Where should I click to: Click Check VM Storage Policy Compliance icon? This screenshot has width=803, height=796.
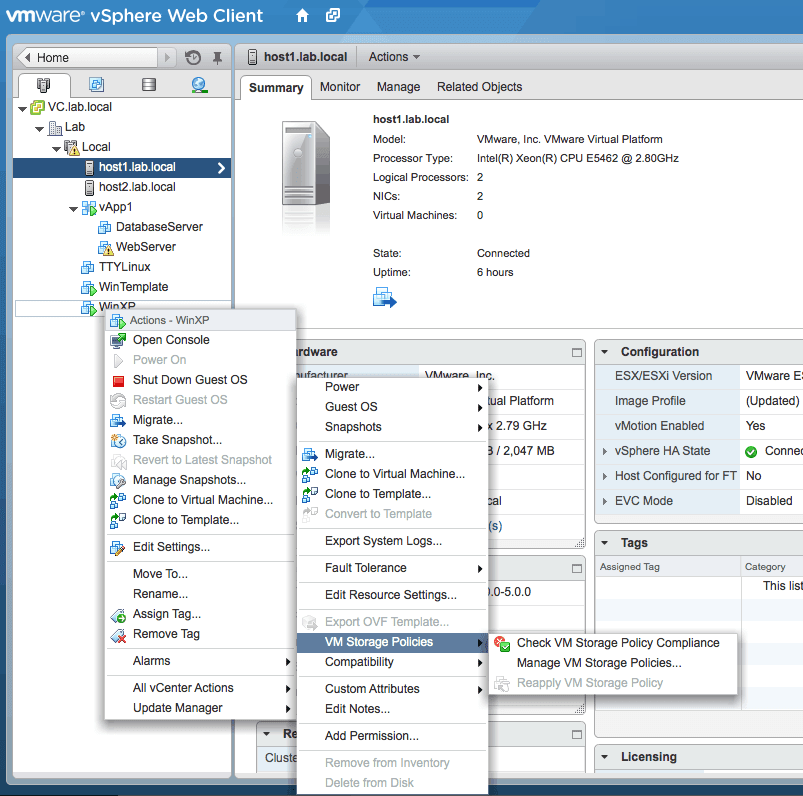pyautogui.click(x=502, y=643)
